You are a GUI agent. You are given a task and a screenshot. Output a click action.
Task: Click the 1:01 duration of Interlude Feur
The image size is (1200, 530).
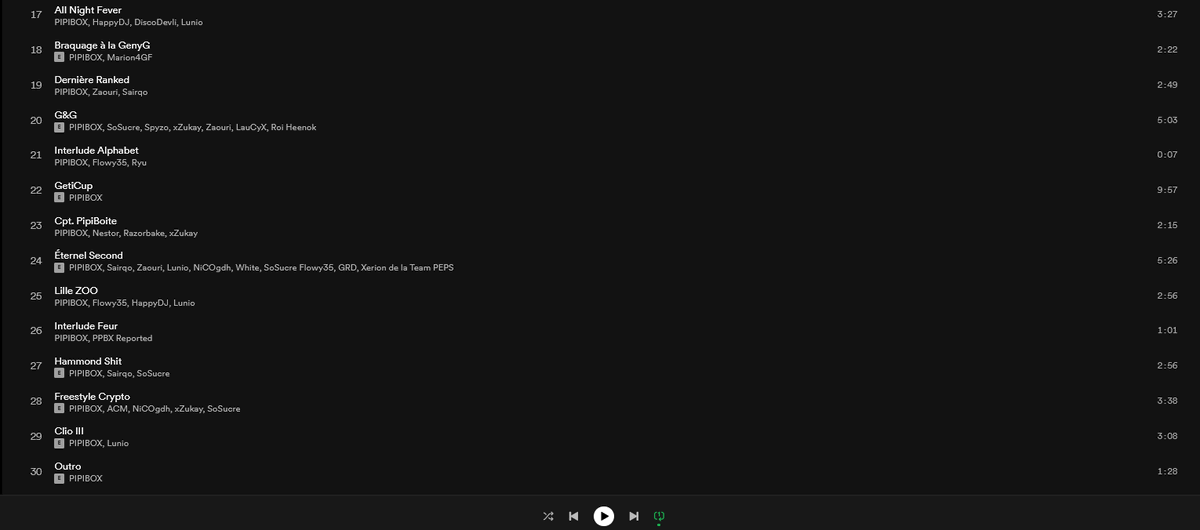pyautogui.click(x=1166, y=331)
